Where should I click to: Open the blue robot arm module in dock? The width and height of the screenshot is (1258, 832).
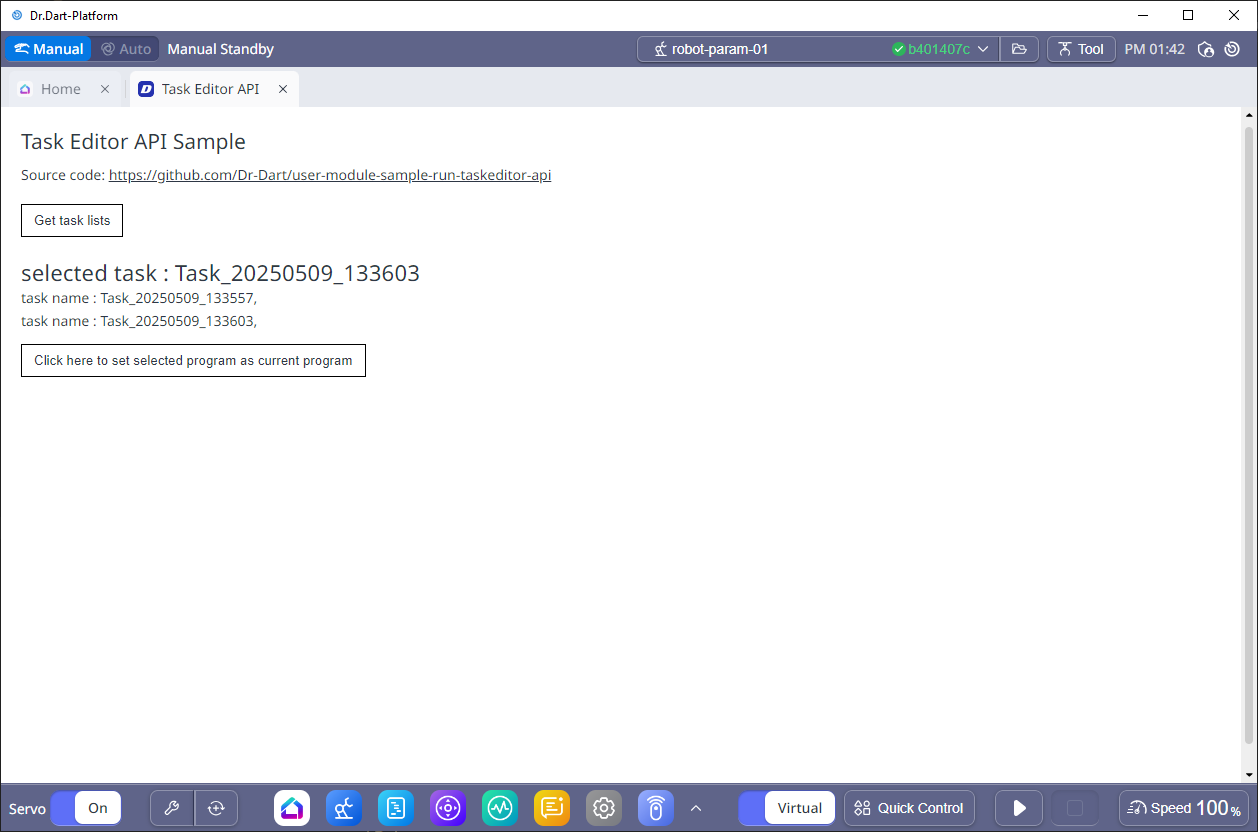tap(344, 808)
